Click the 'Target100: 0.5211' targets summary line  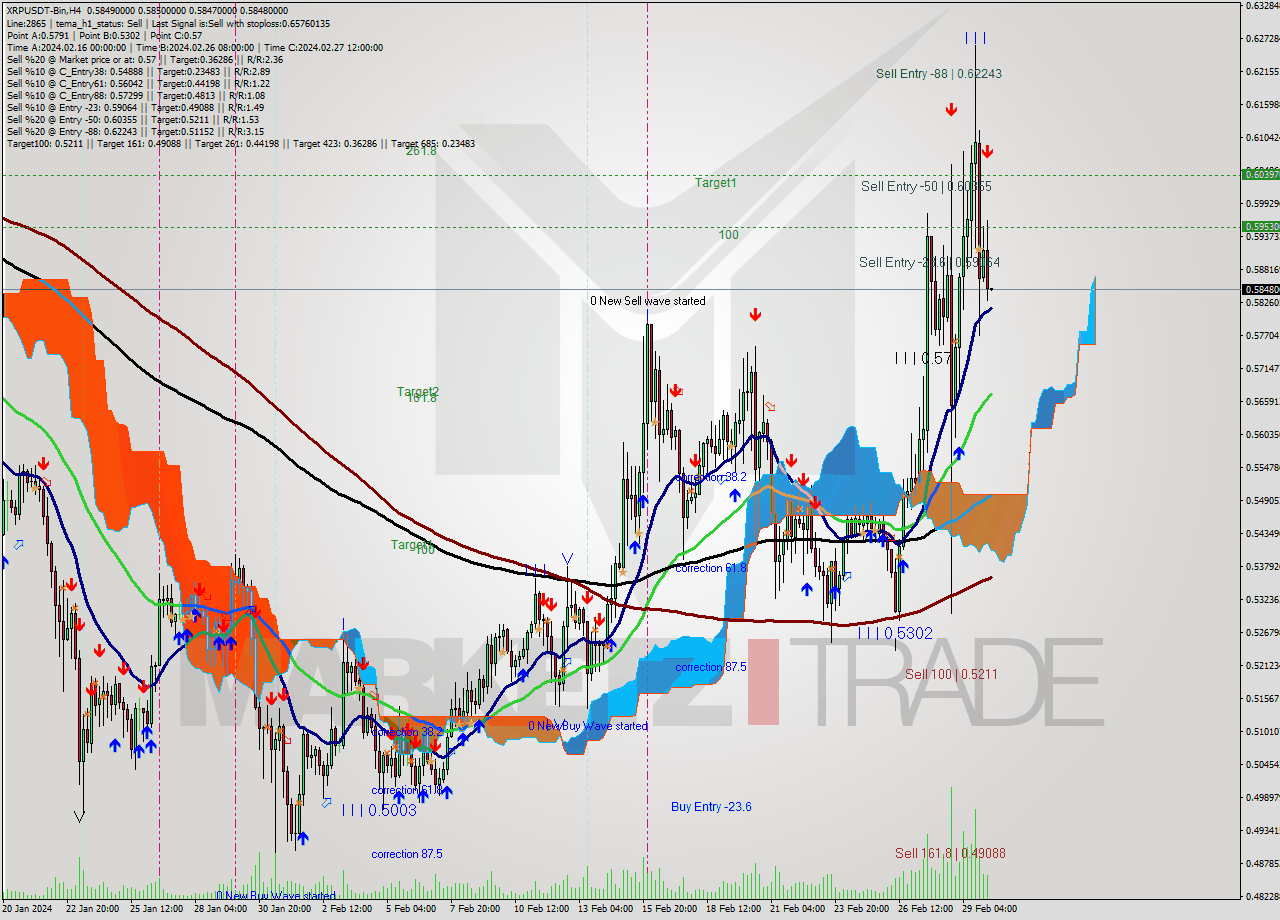tap(241, 142)
